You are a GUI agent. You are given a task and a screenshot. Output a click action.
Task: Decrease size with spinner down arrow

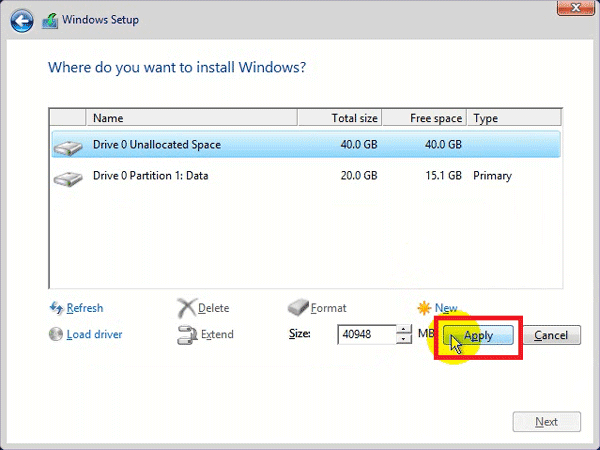tap(404, 339)
